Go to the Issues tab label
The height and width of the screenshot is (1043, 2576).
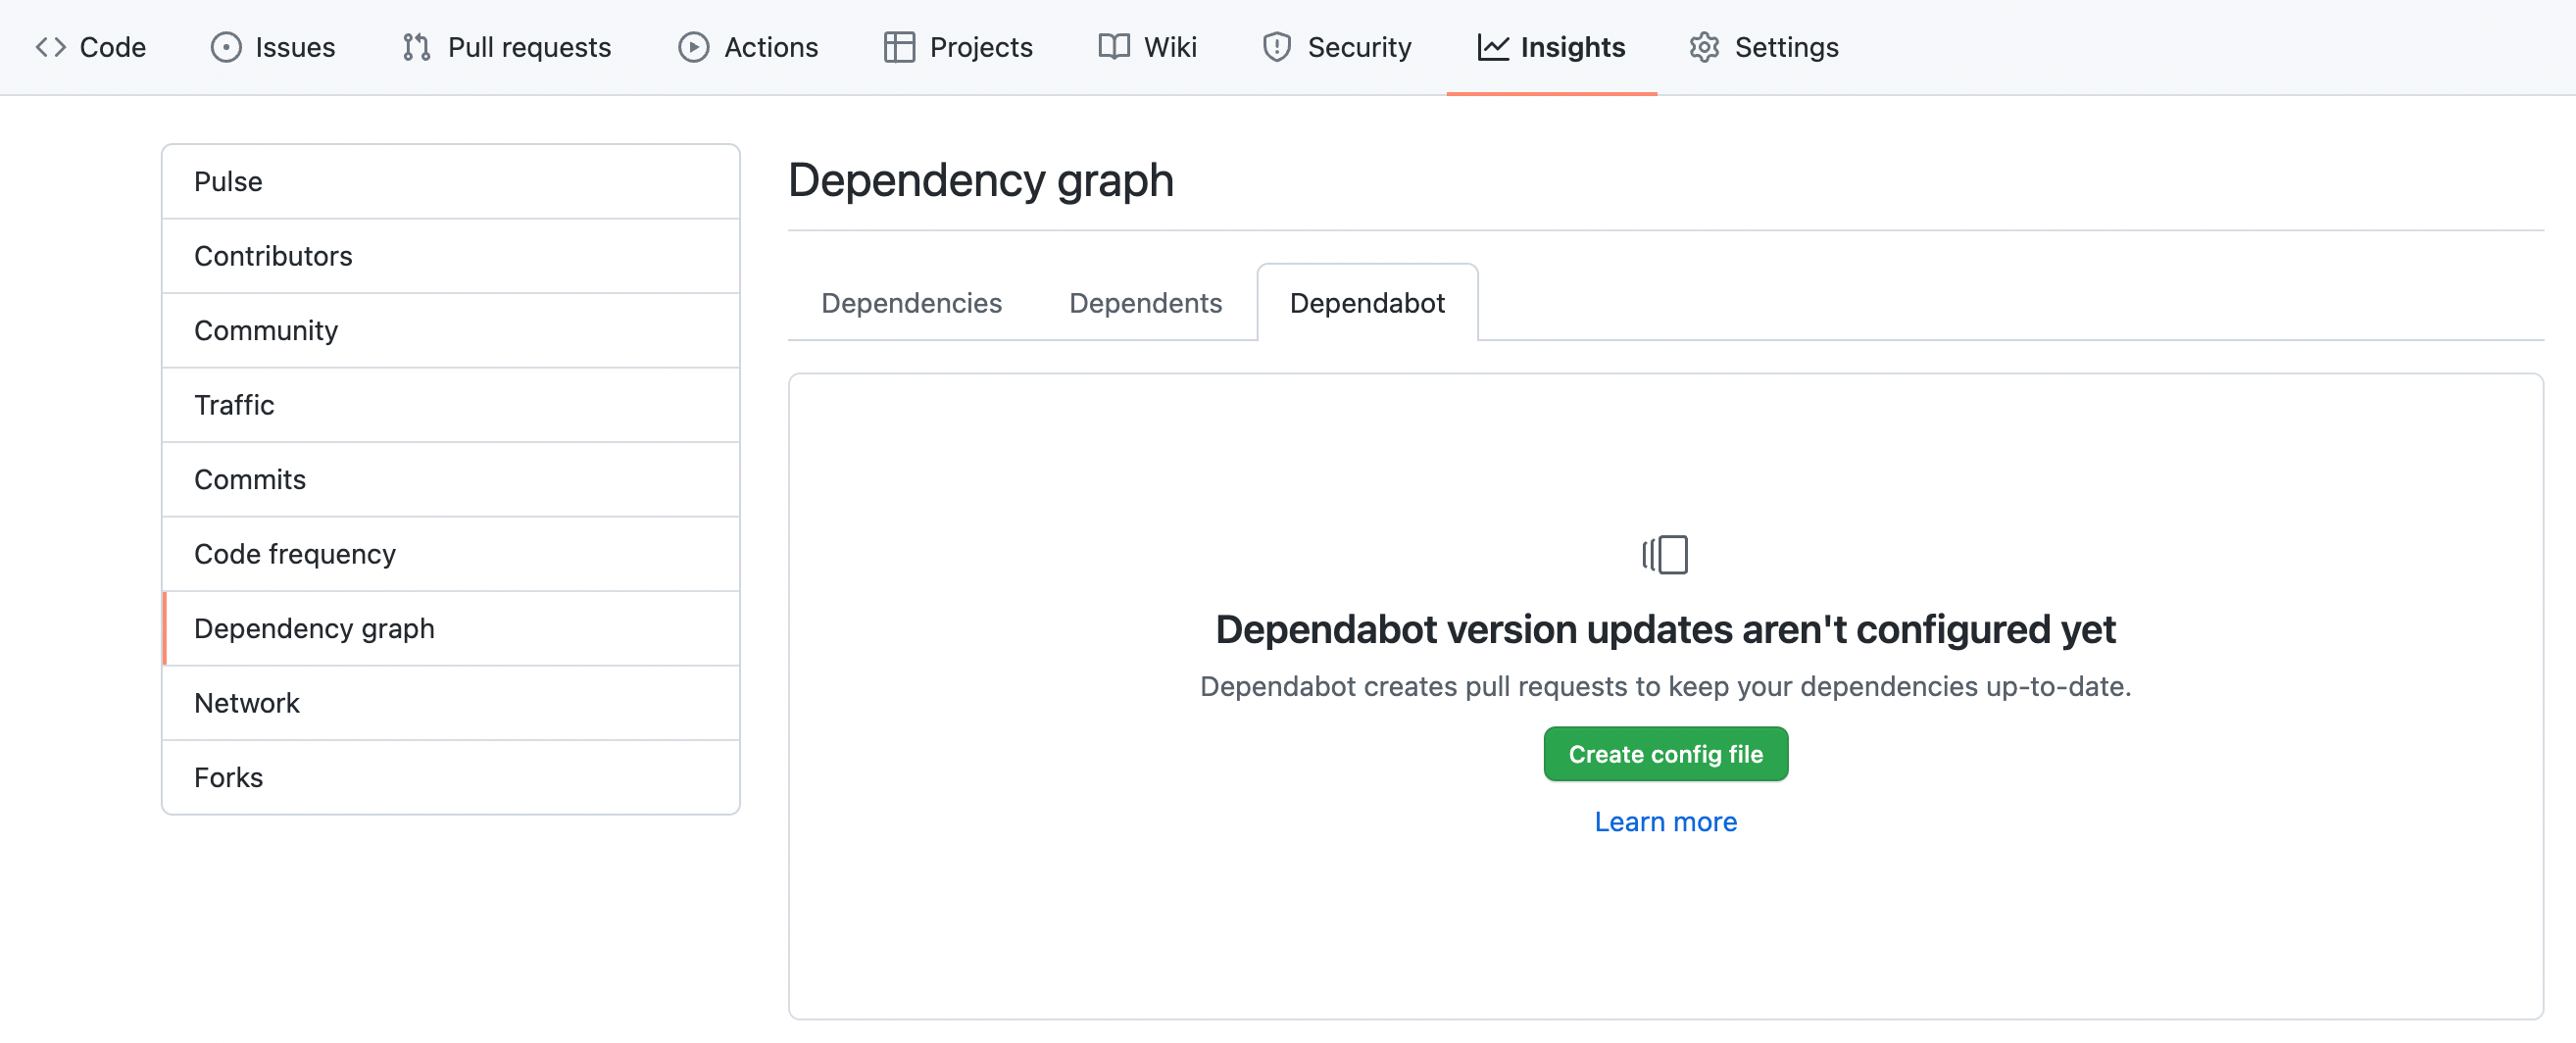pyautogui.click(x=295, y=47)
